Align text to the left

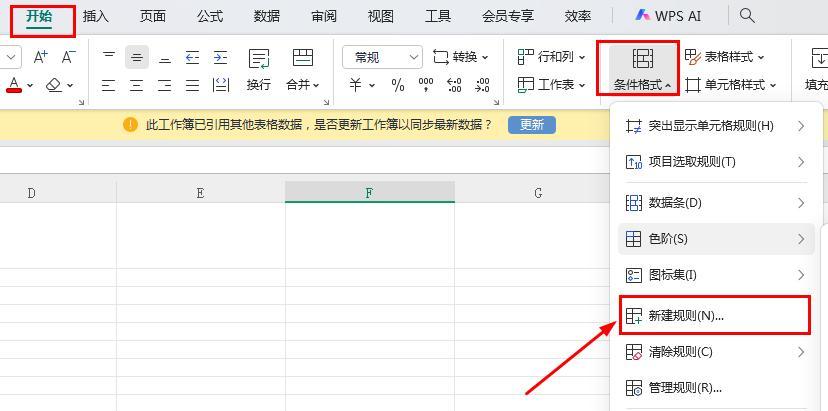[x=108, y=85]
